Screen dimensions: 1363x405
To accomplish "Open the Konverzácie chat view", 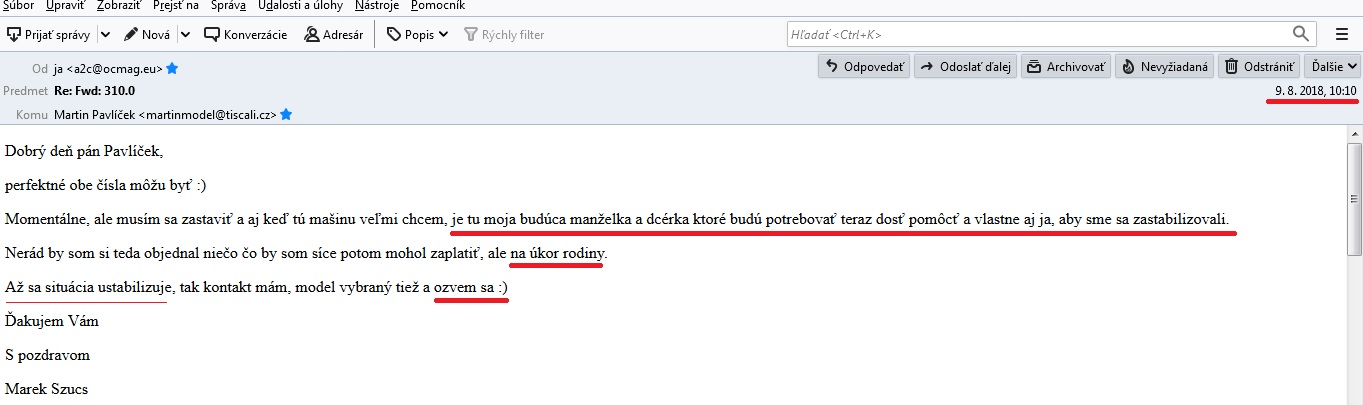I will coord(245,34).
